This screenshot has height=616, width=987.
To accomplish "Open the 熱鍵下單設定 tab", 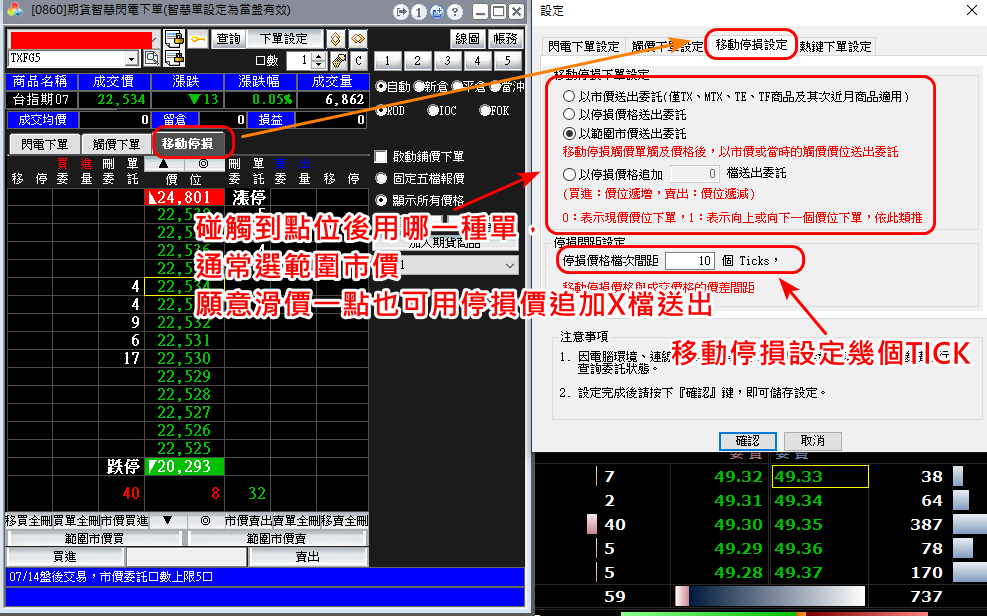I will tap(835, 47).
